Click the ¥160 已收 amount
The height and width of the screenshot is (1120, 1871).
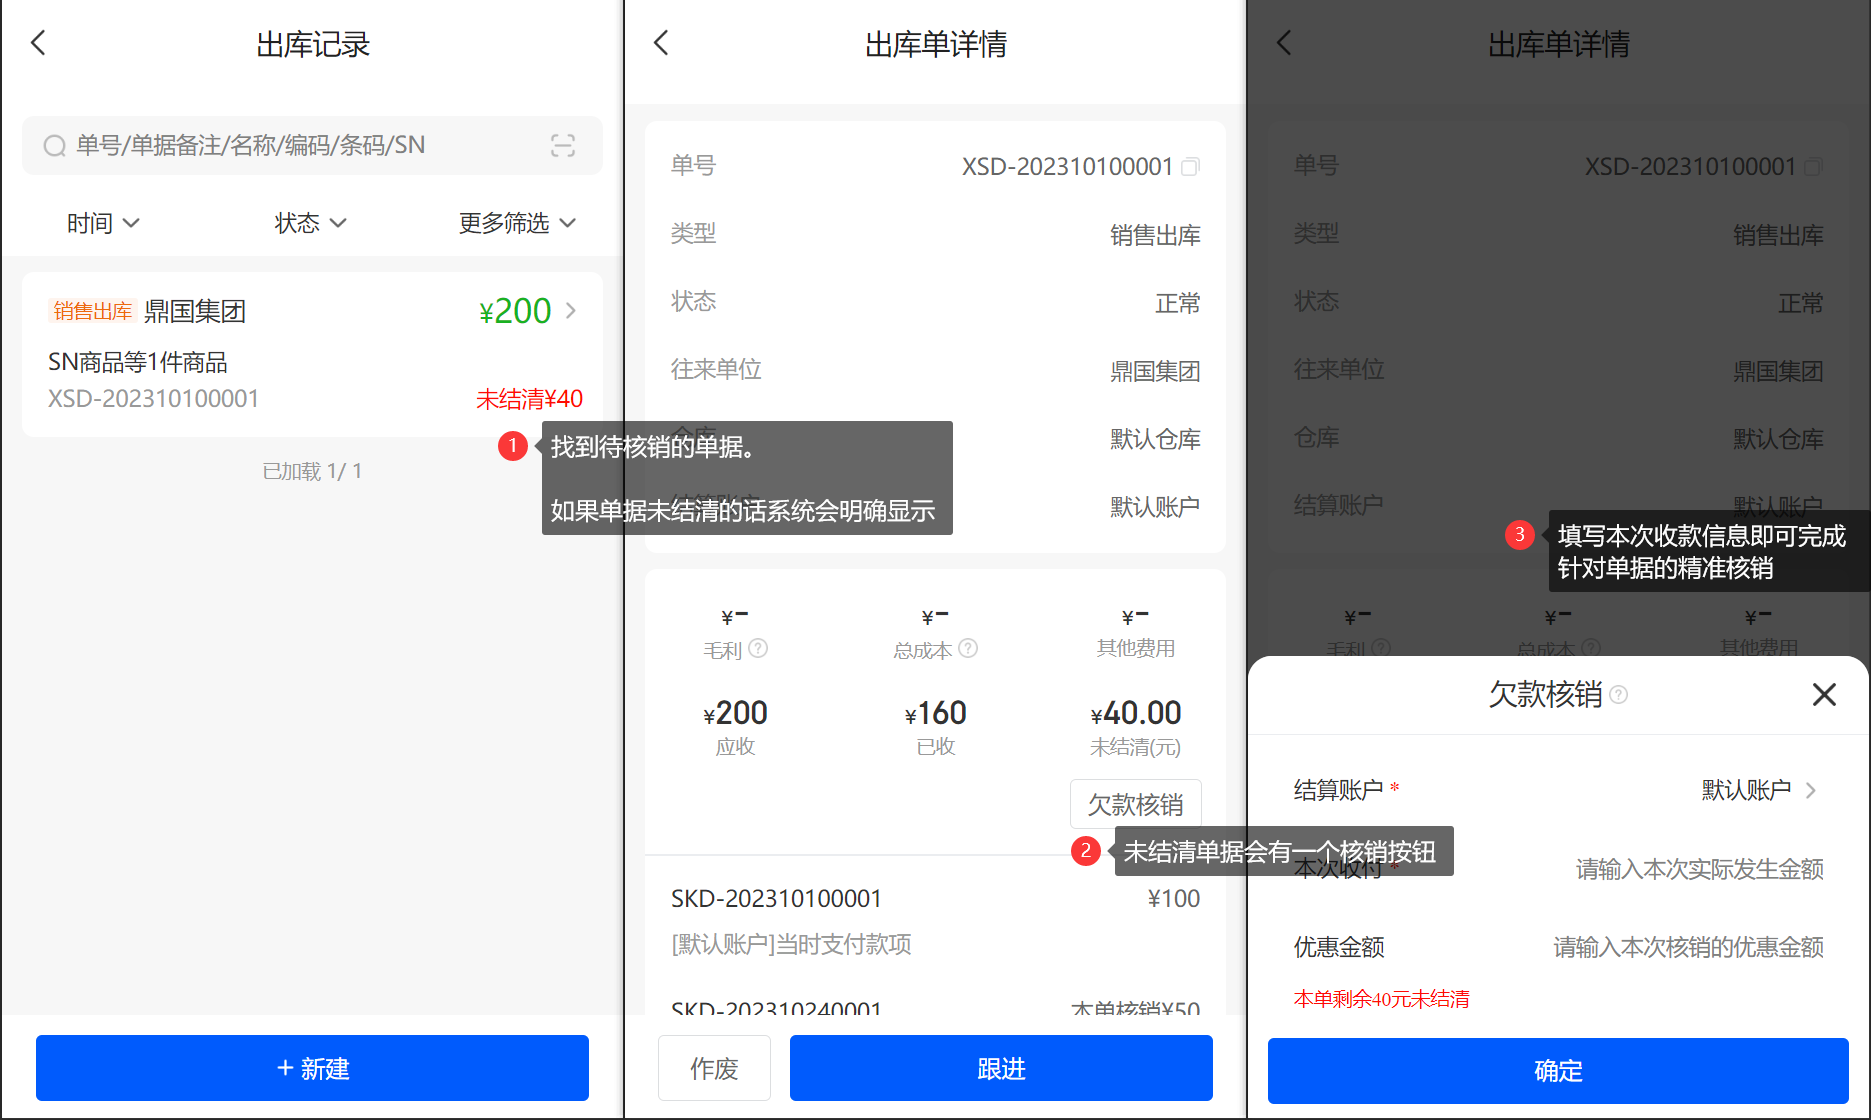(936, 713)
